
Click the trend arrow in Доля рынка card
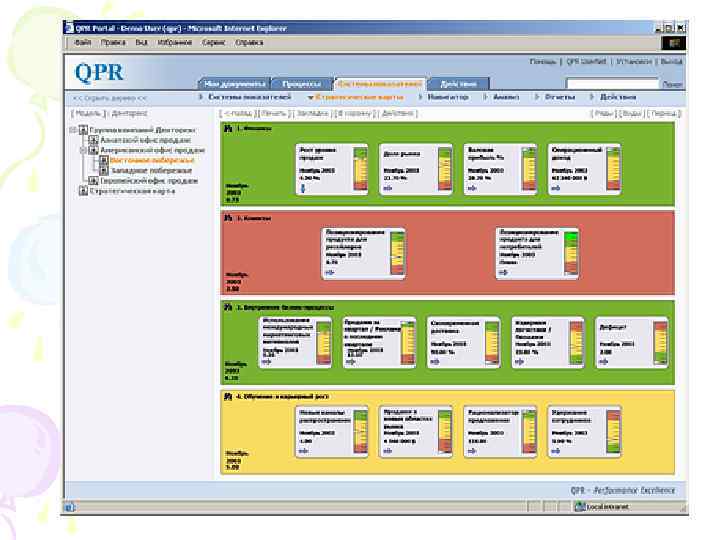tap(388, 188)
